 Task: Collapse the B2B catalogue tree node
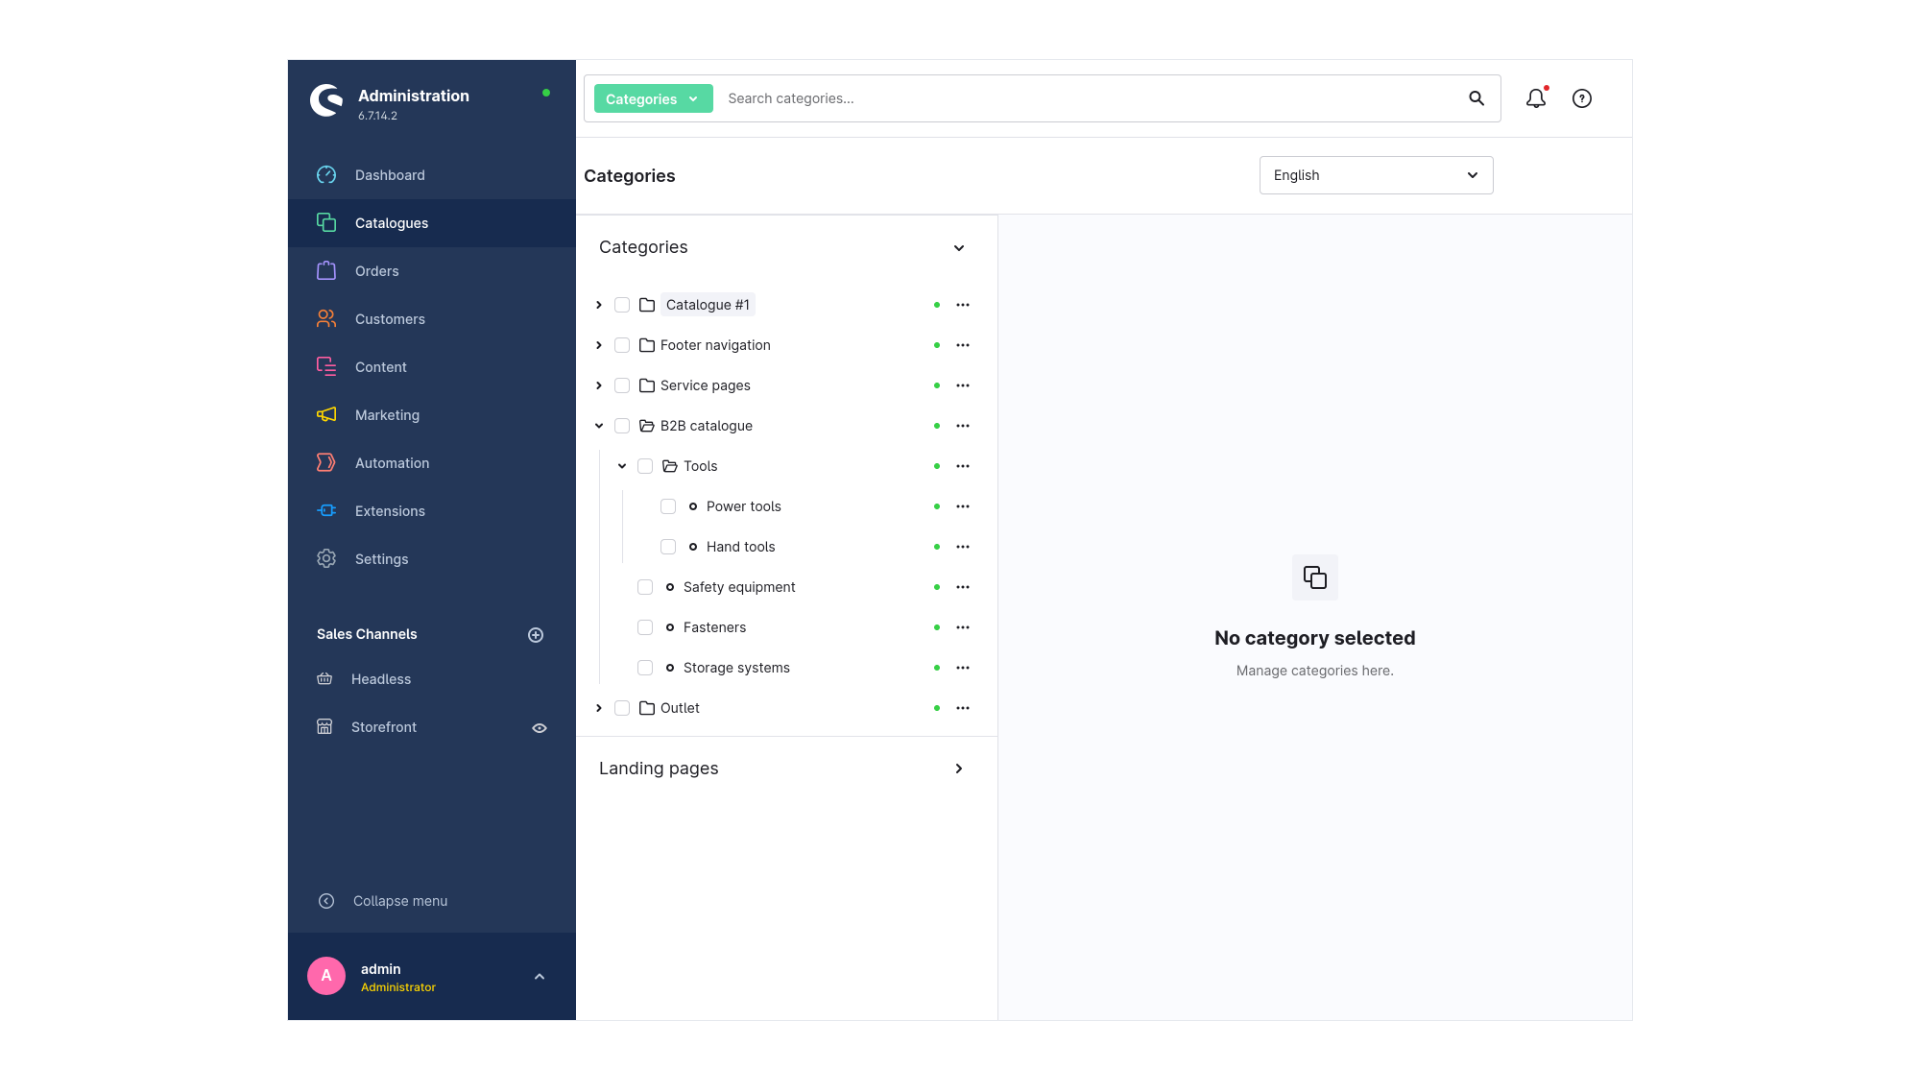pos(599,426)
